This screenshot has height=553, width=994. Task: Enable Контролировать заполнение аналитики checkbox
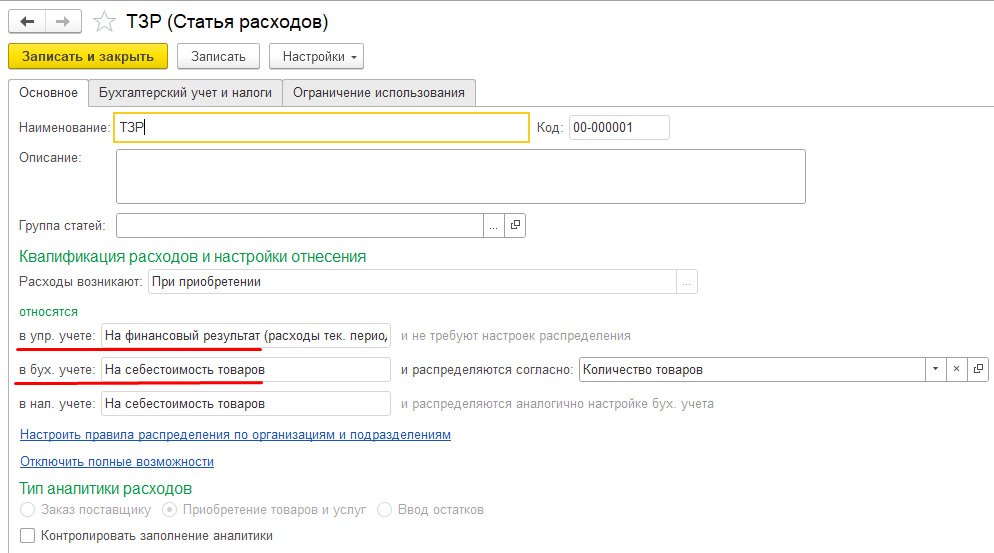point(28,536)
